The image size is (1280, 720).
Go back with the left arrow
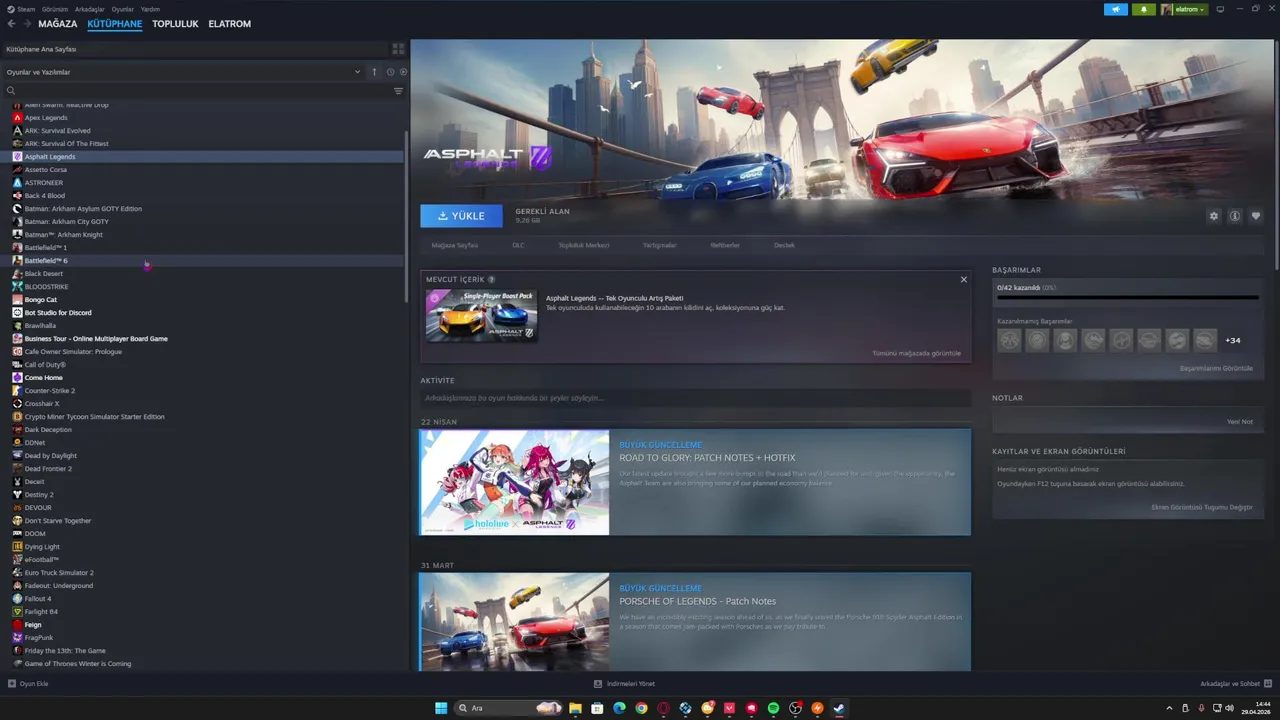point(12,23)
